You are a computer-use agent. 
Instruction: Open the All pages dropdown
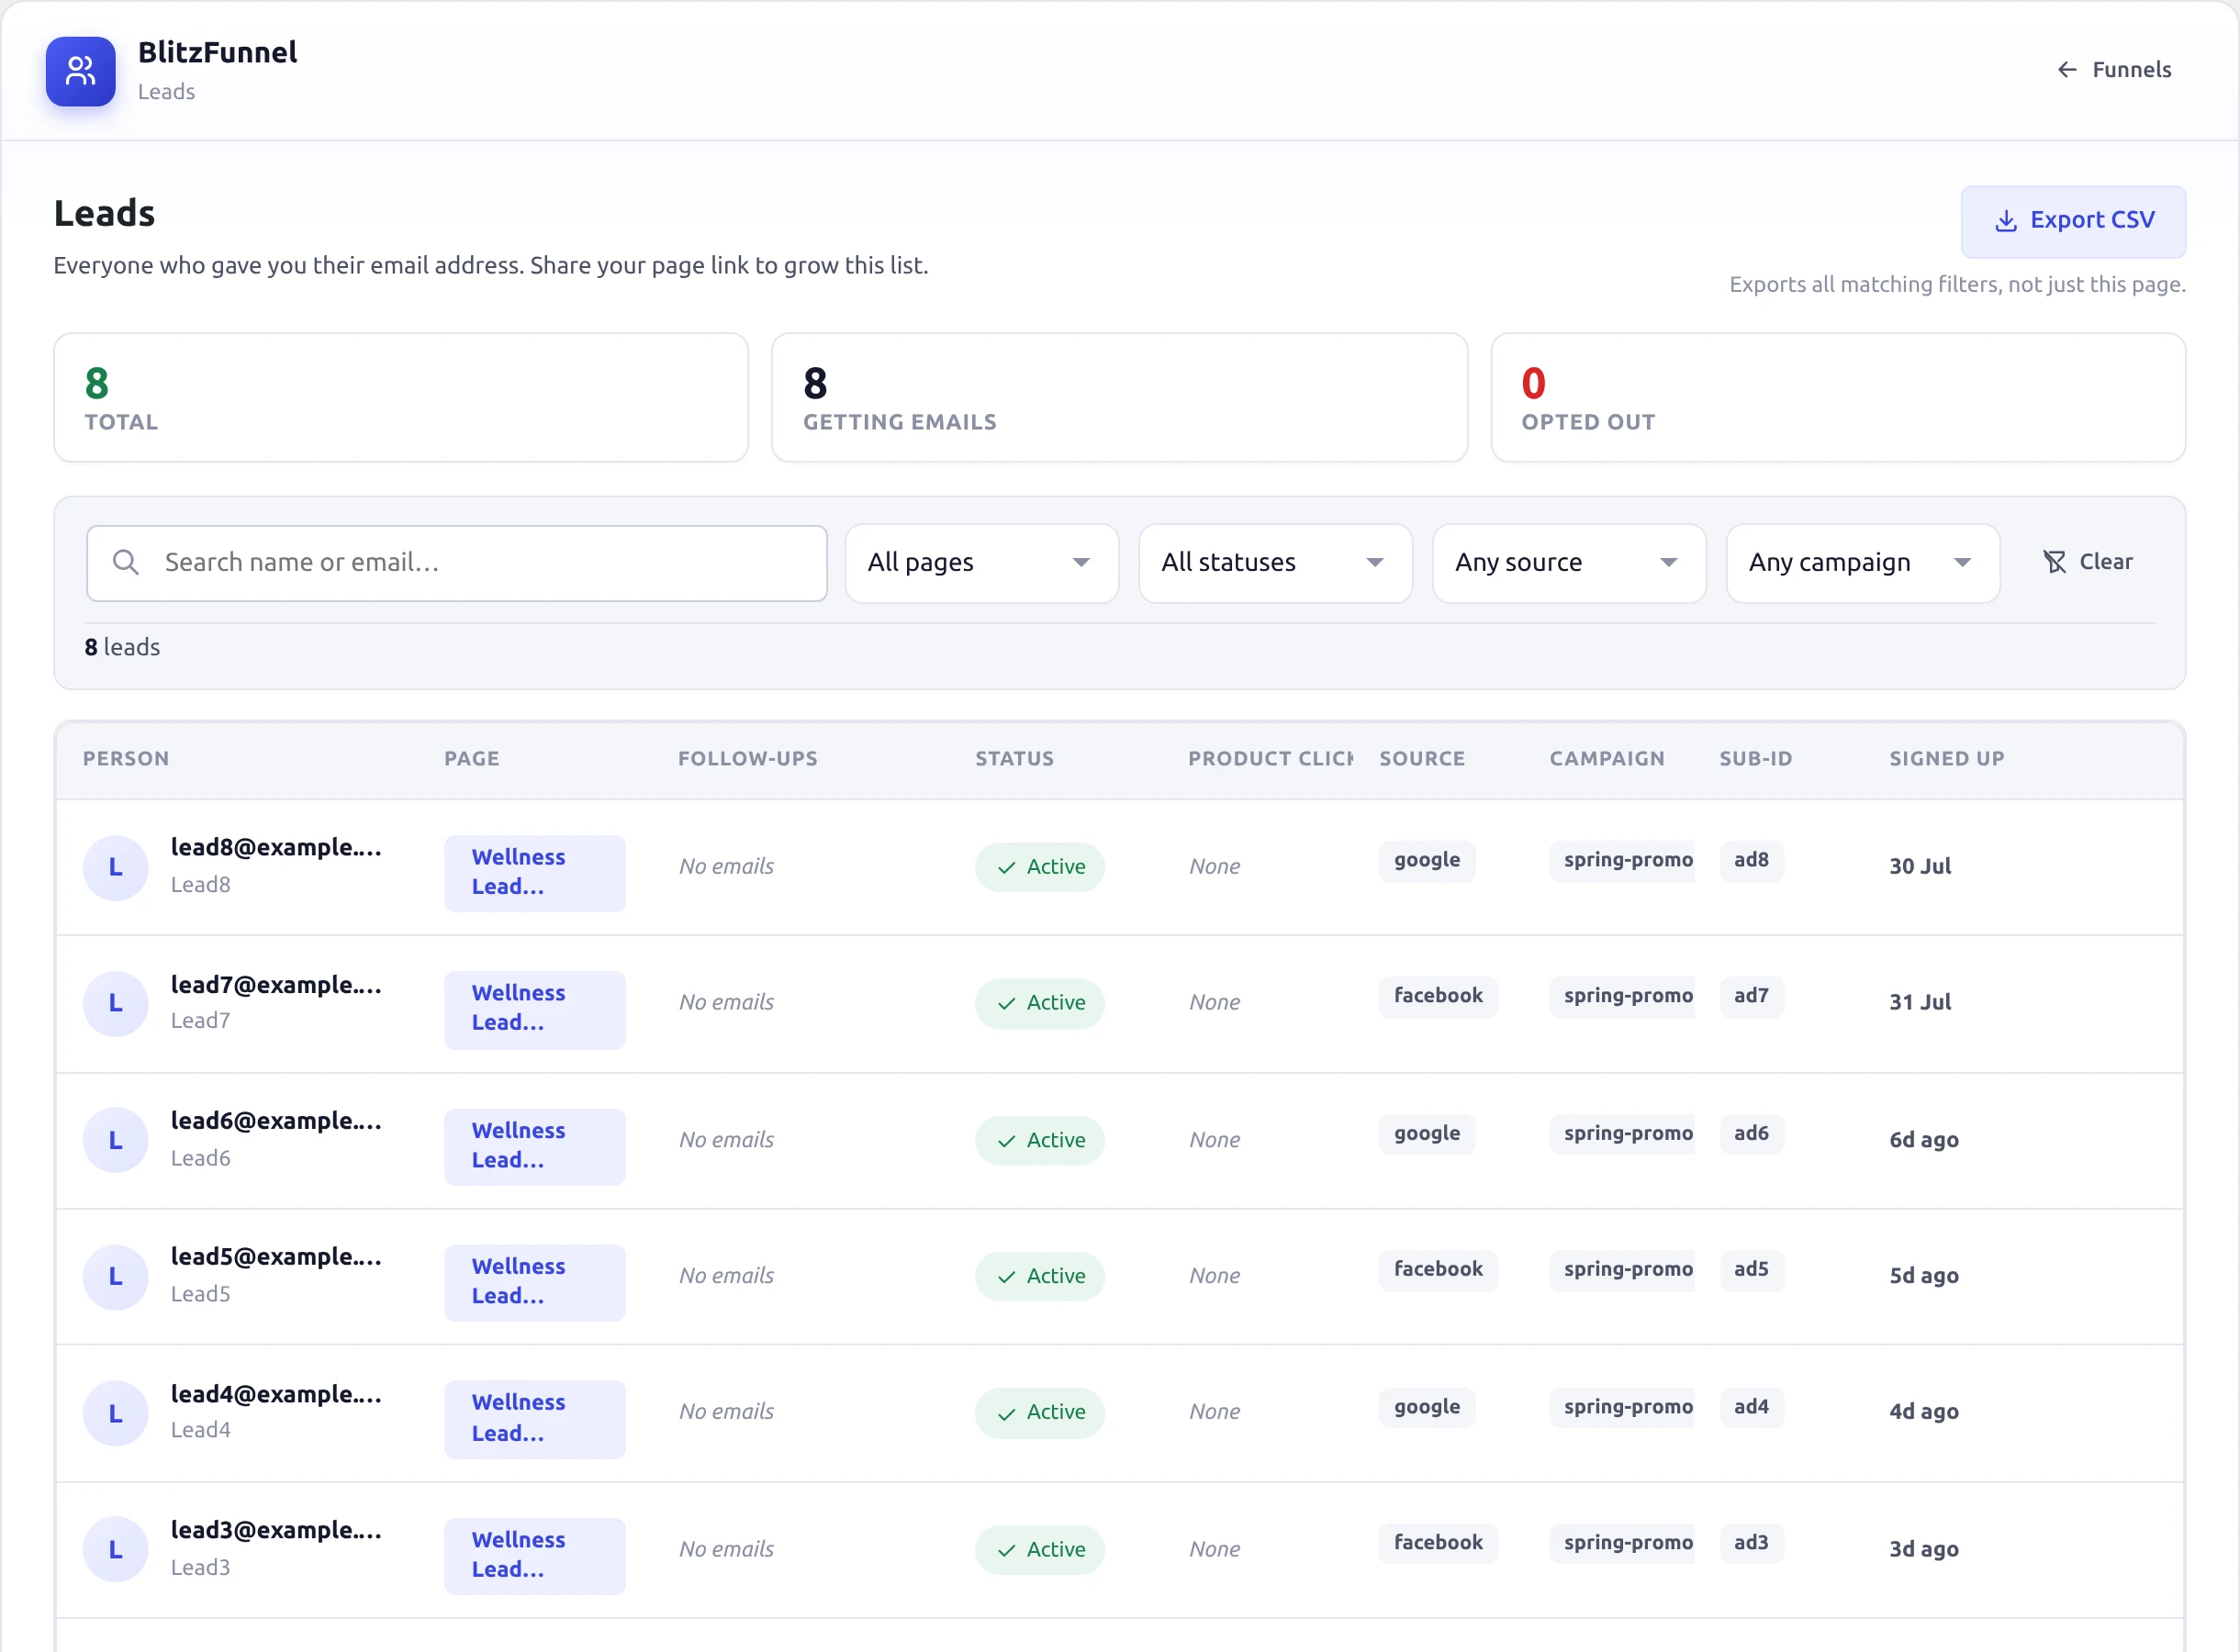pyautogui.click(x=981, y=563)
